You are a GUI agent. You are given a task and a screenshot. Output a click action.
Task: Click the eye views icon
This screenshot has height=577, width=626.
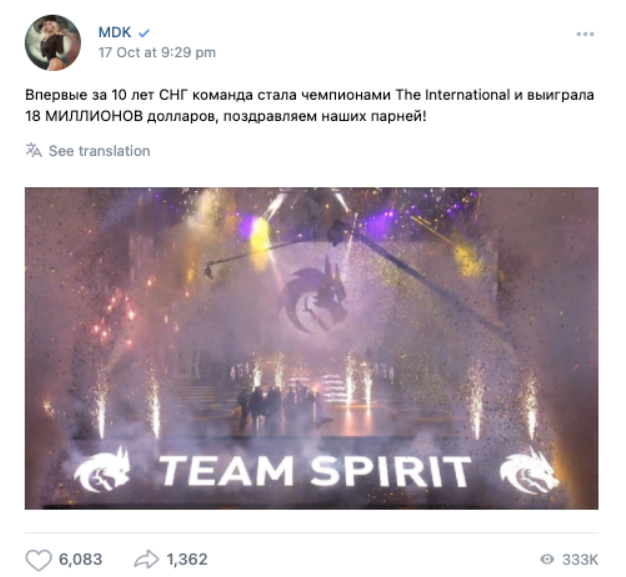tap(547, 559)
